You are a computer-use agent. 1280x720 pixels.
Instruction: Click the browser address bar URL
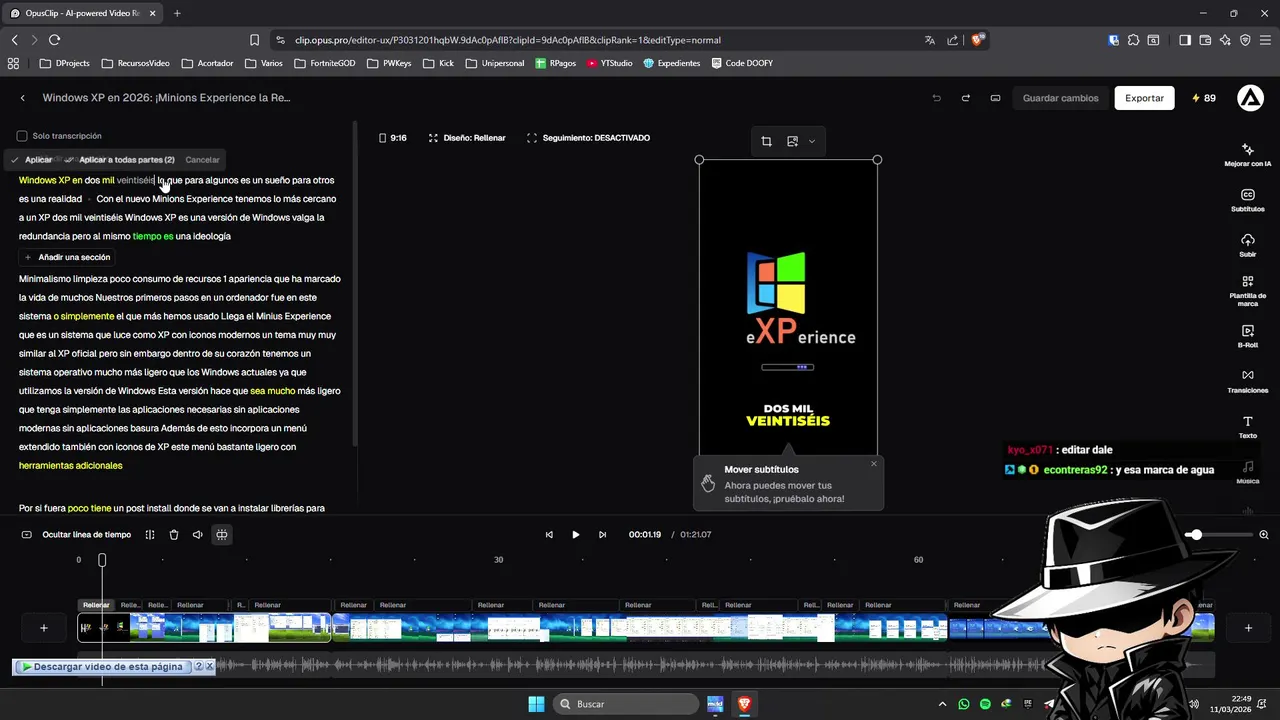[508, 40]
